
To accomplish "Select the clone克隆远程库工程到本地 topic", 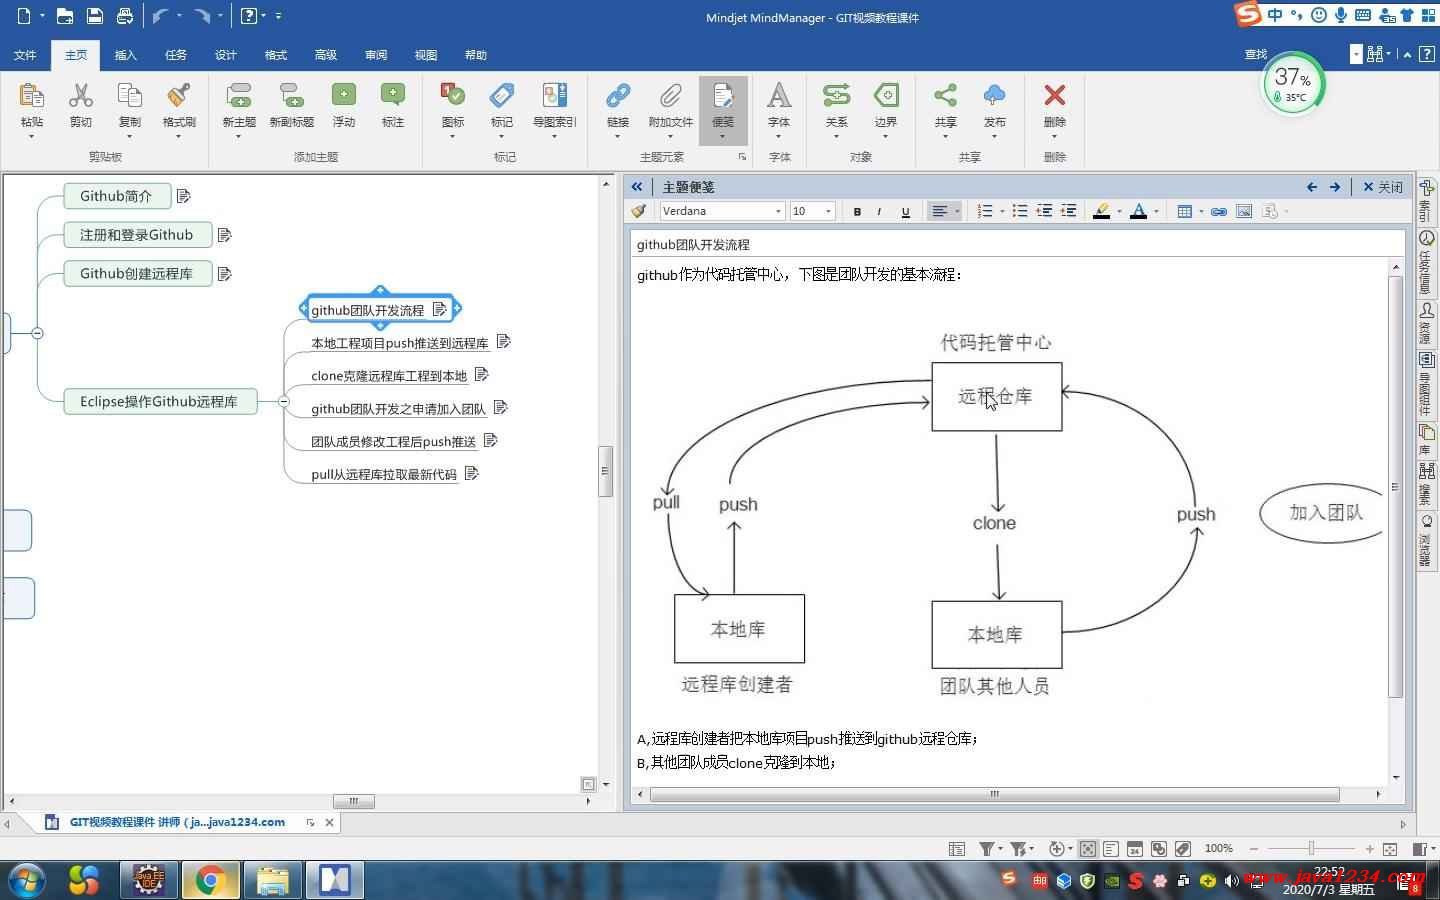I will coord(389,376).
